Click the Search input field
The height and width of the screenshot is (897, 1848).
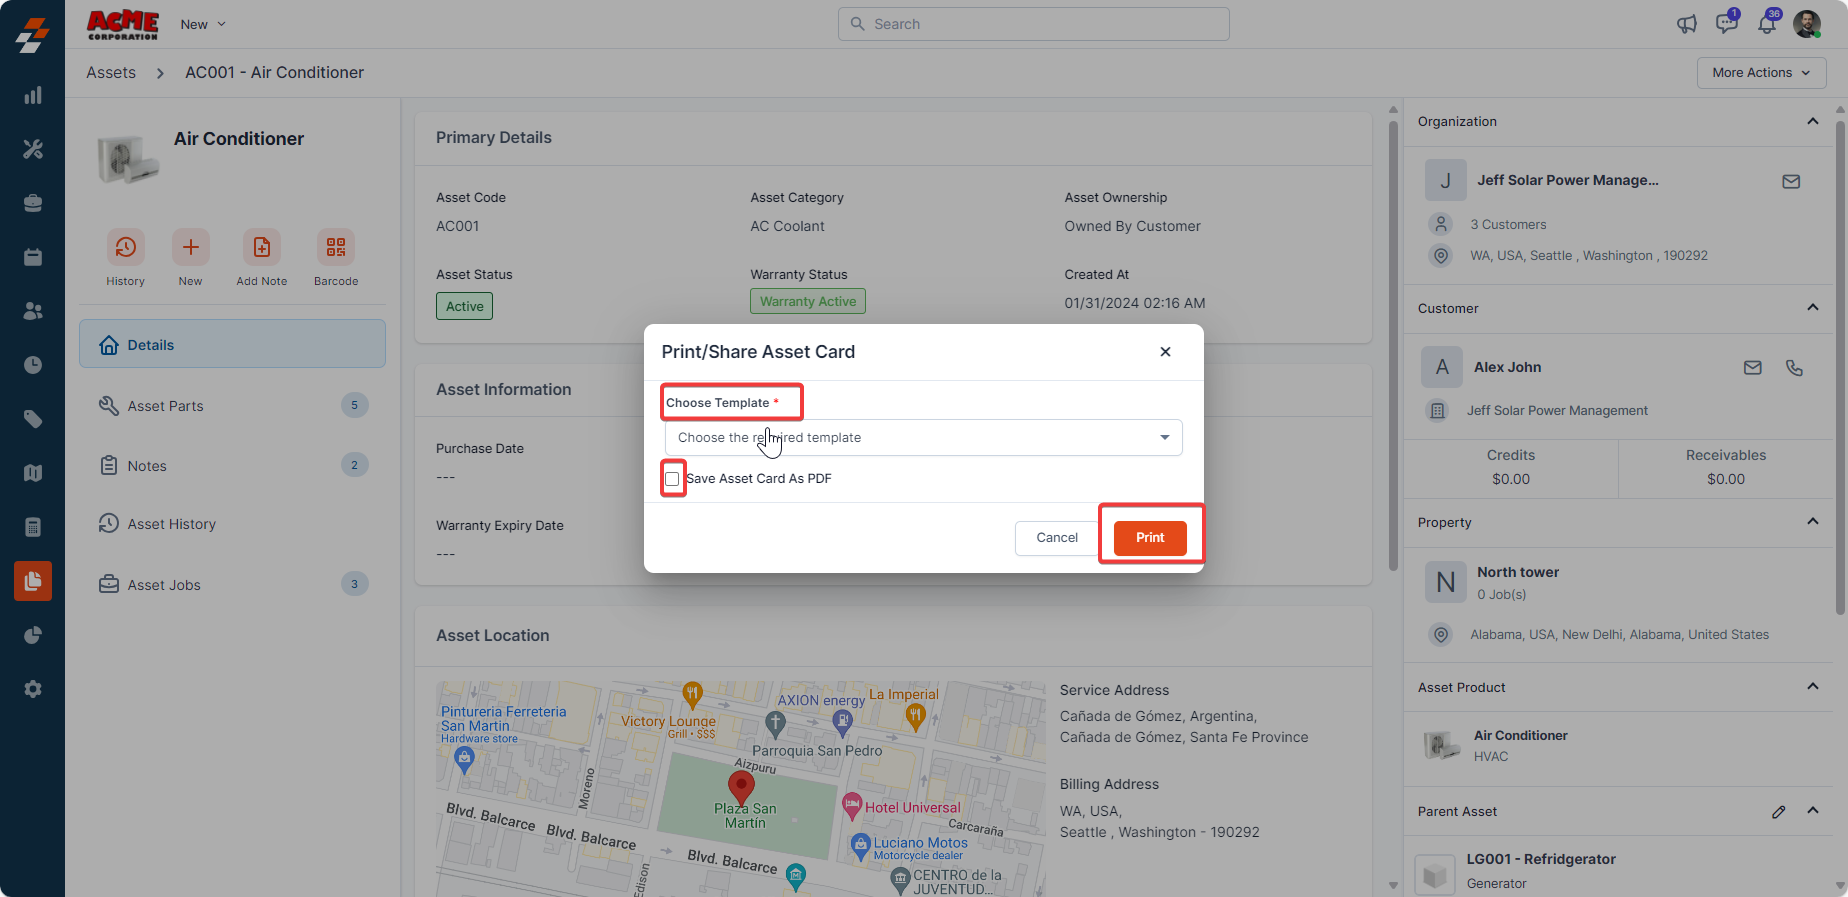click(x=1034, y=24)
